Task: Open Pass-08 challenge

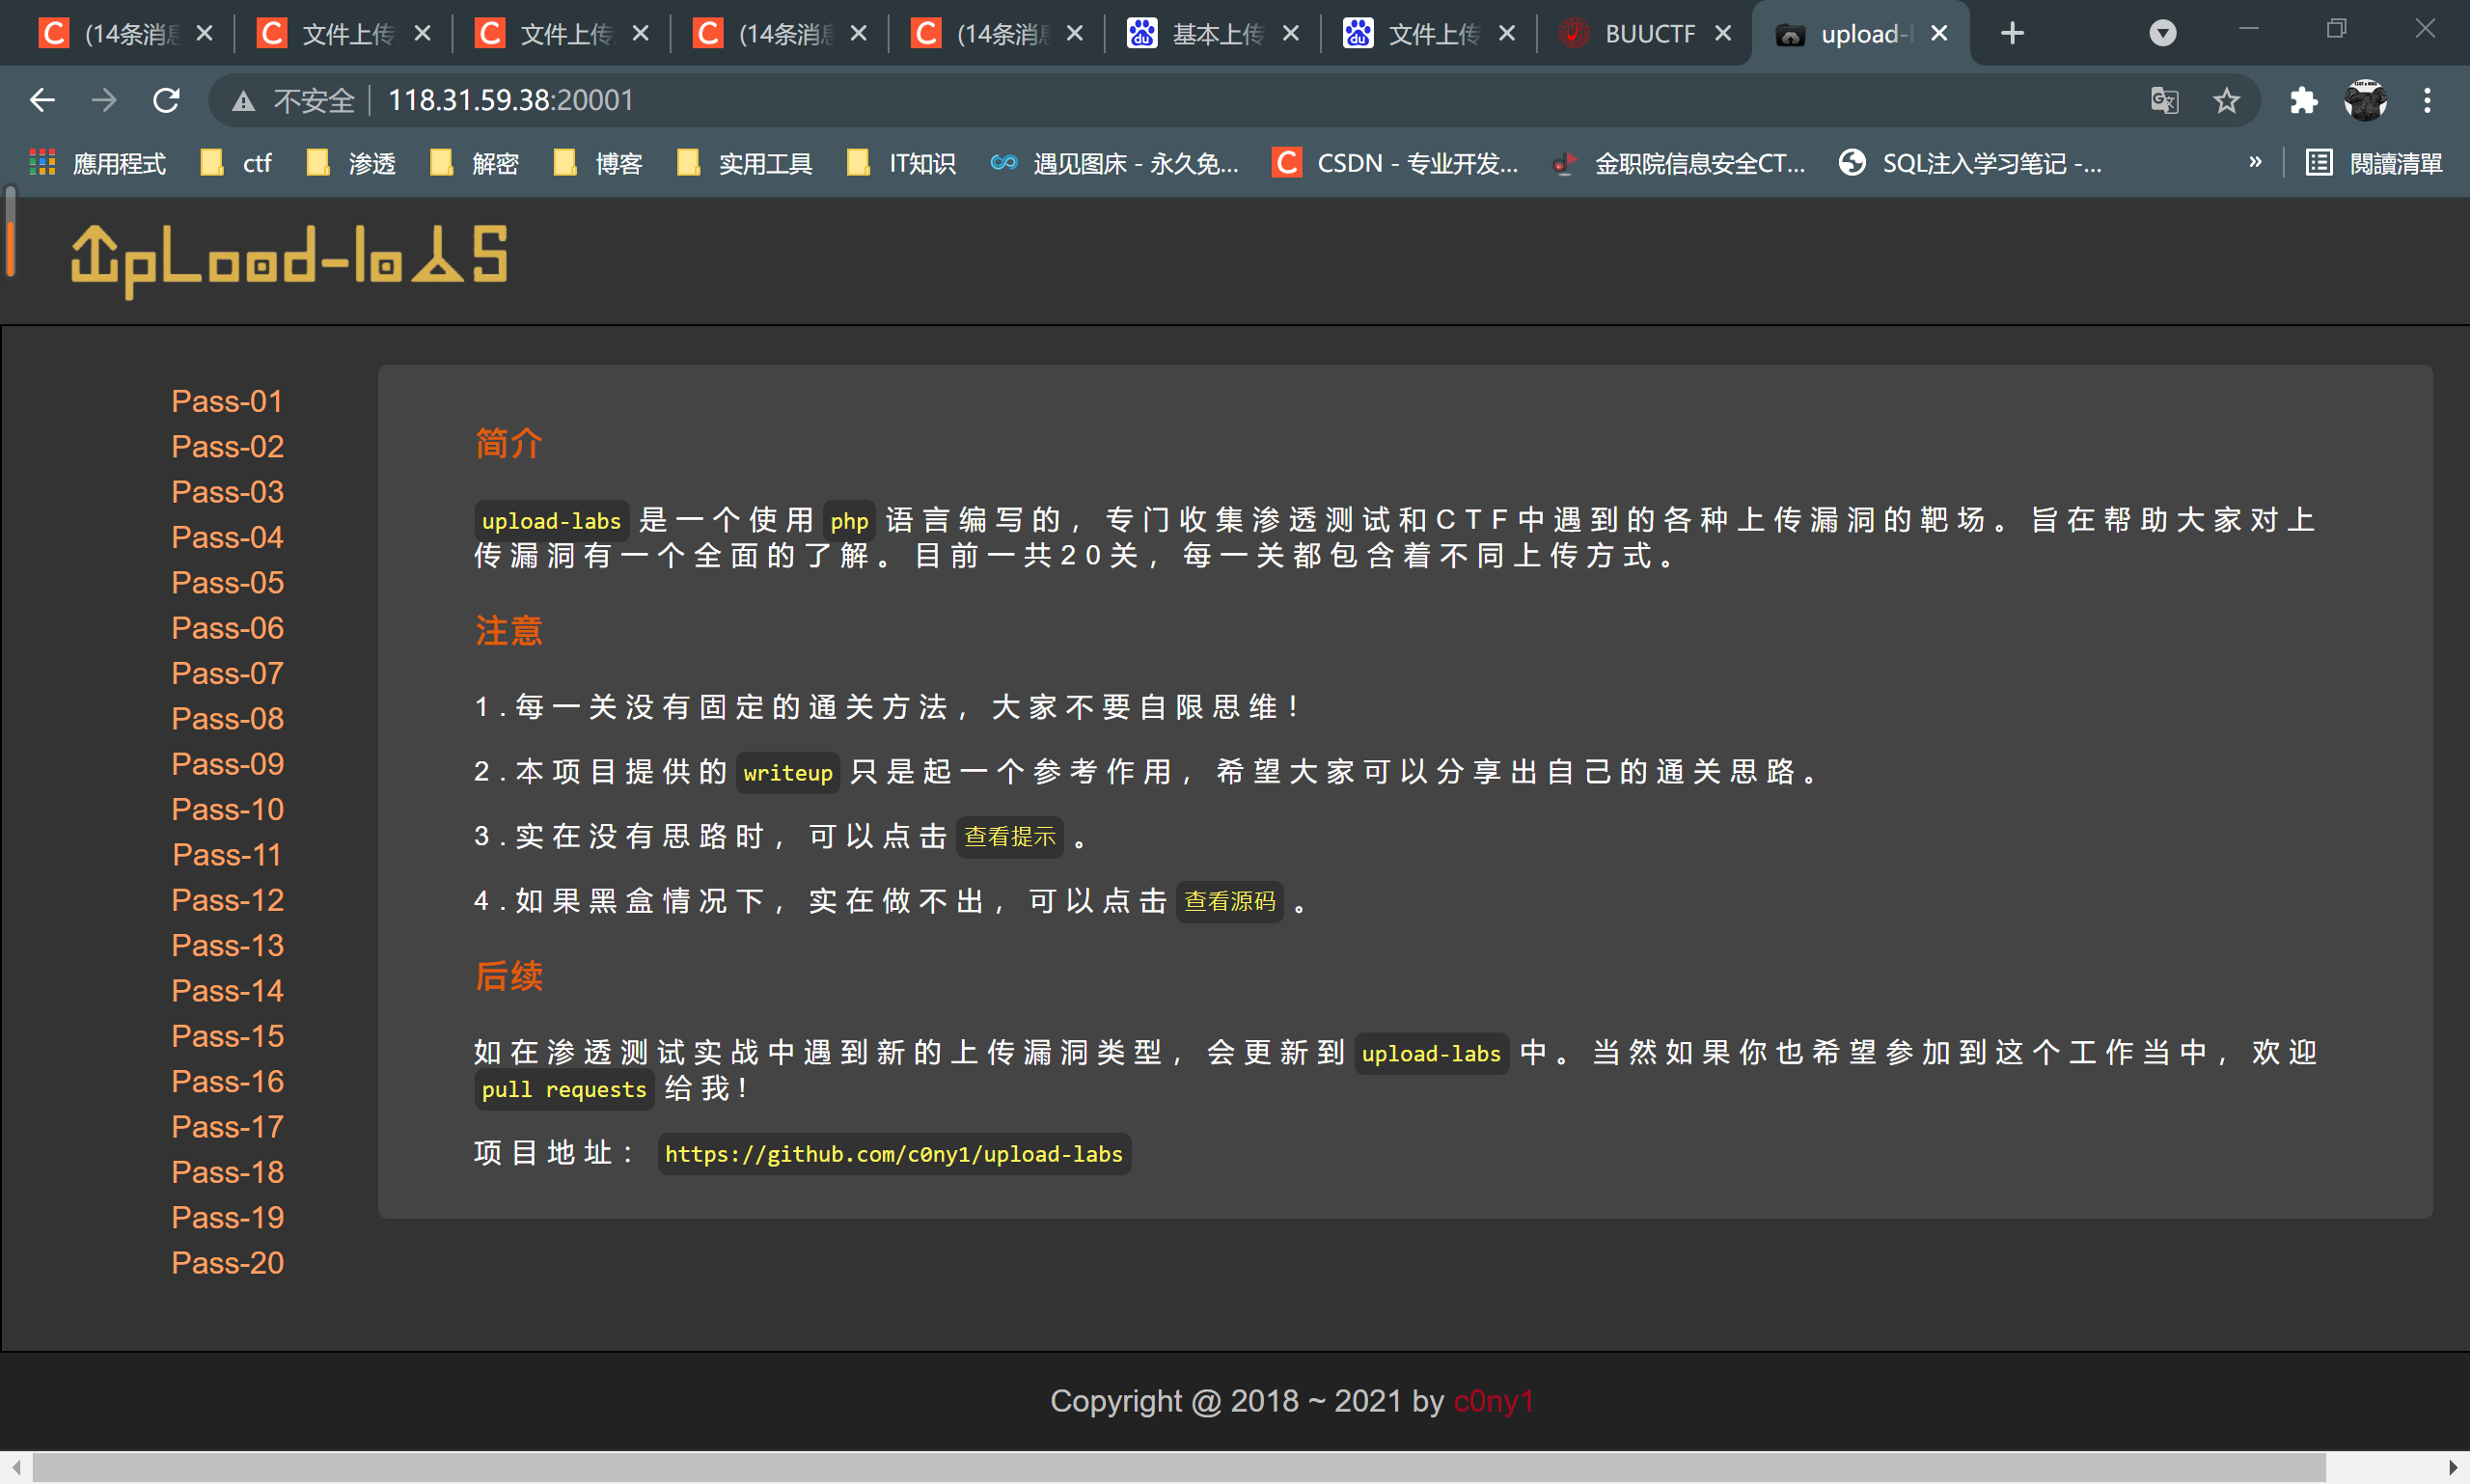Action: coord(227,718)
